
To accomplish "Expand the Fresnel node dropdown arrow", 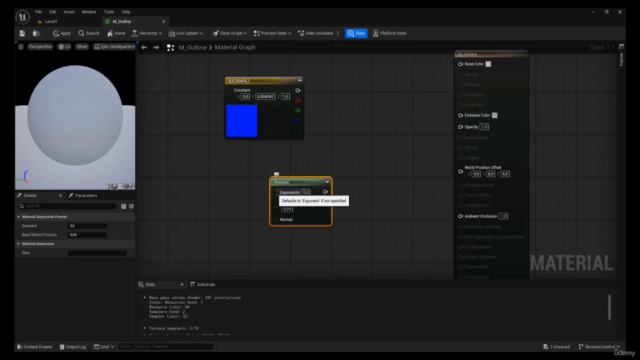I will tap(327, 182).
